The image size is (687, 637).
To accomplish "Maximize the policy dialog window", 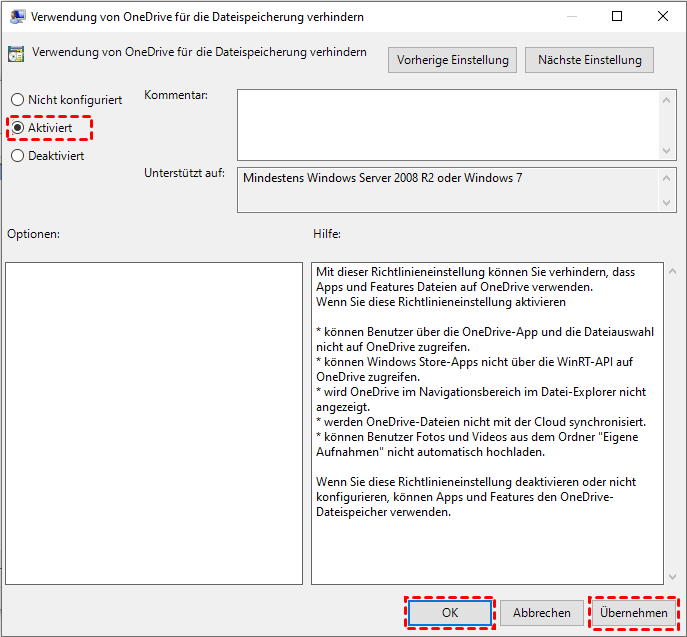I will coord(617,16).
